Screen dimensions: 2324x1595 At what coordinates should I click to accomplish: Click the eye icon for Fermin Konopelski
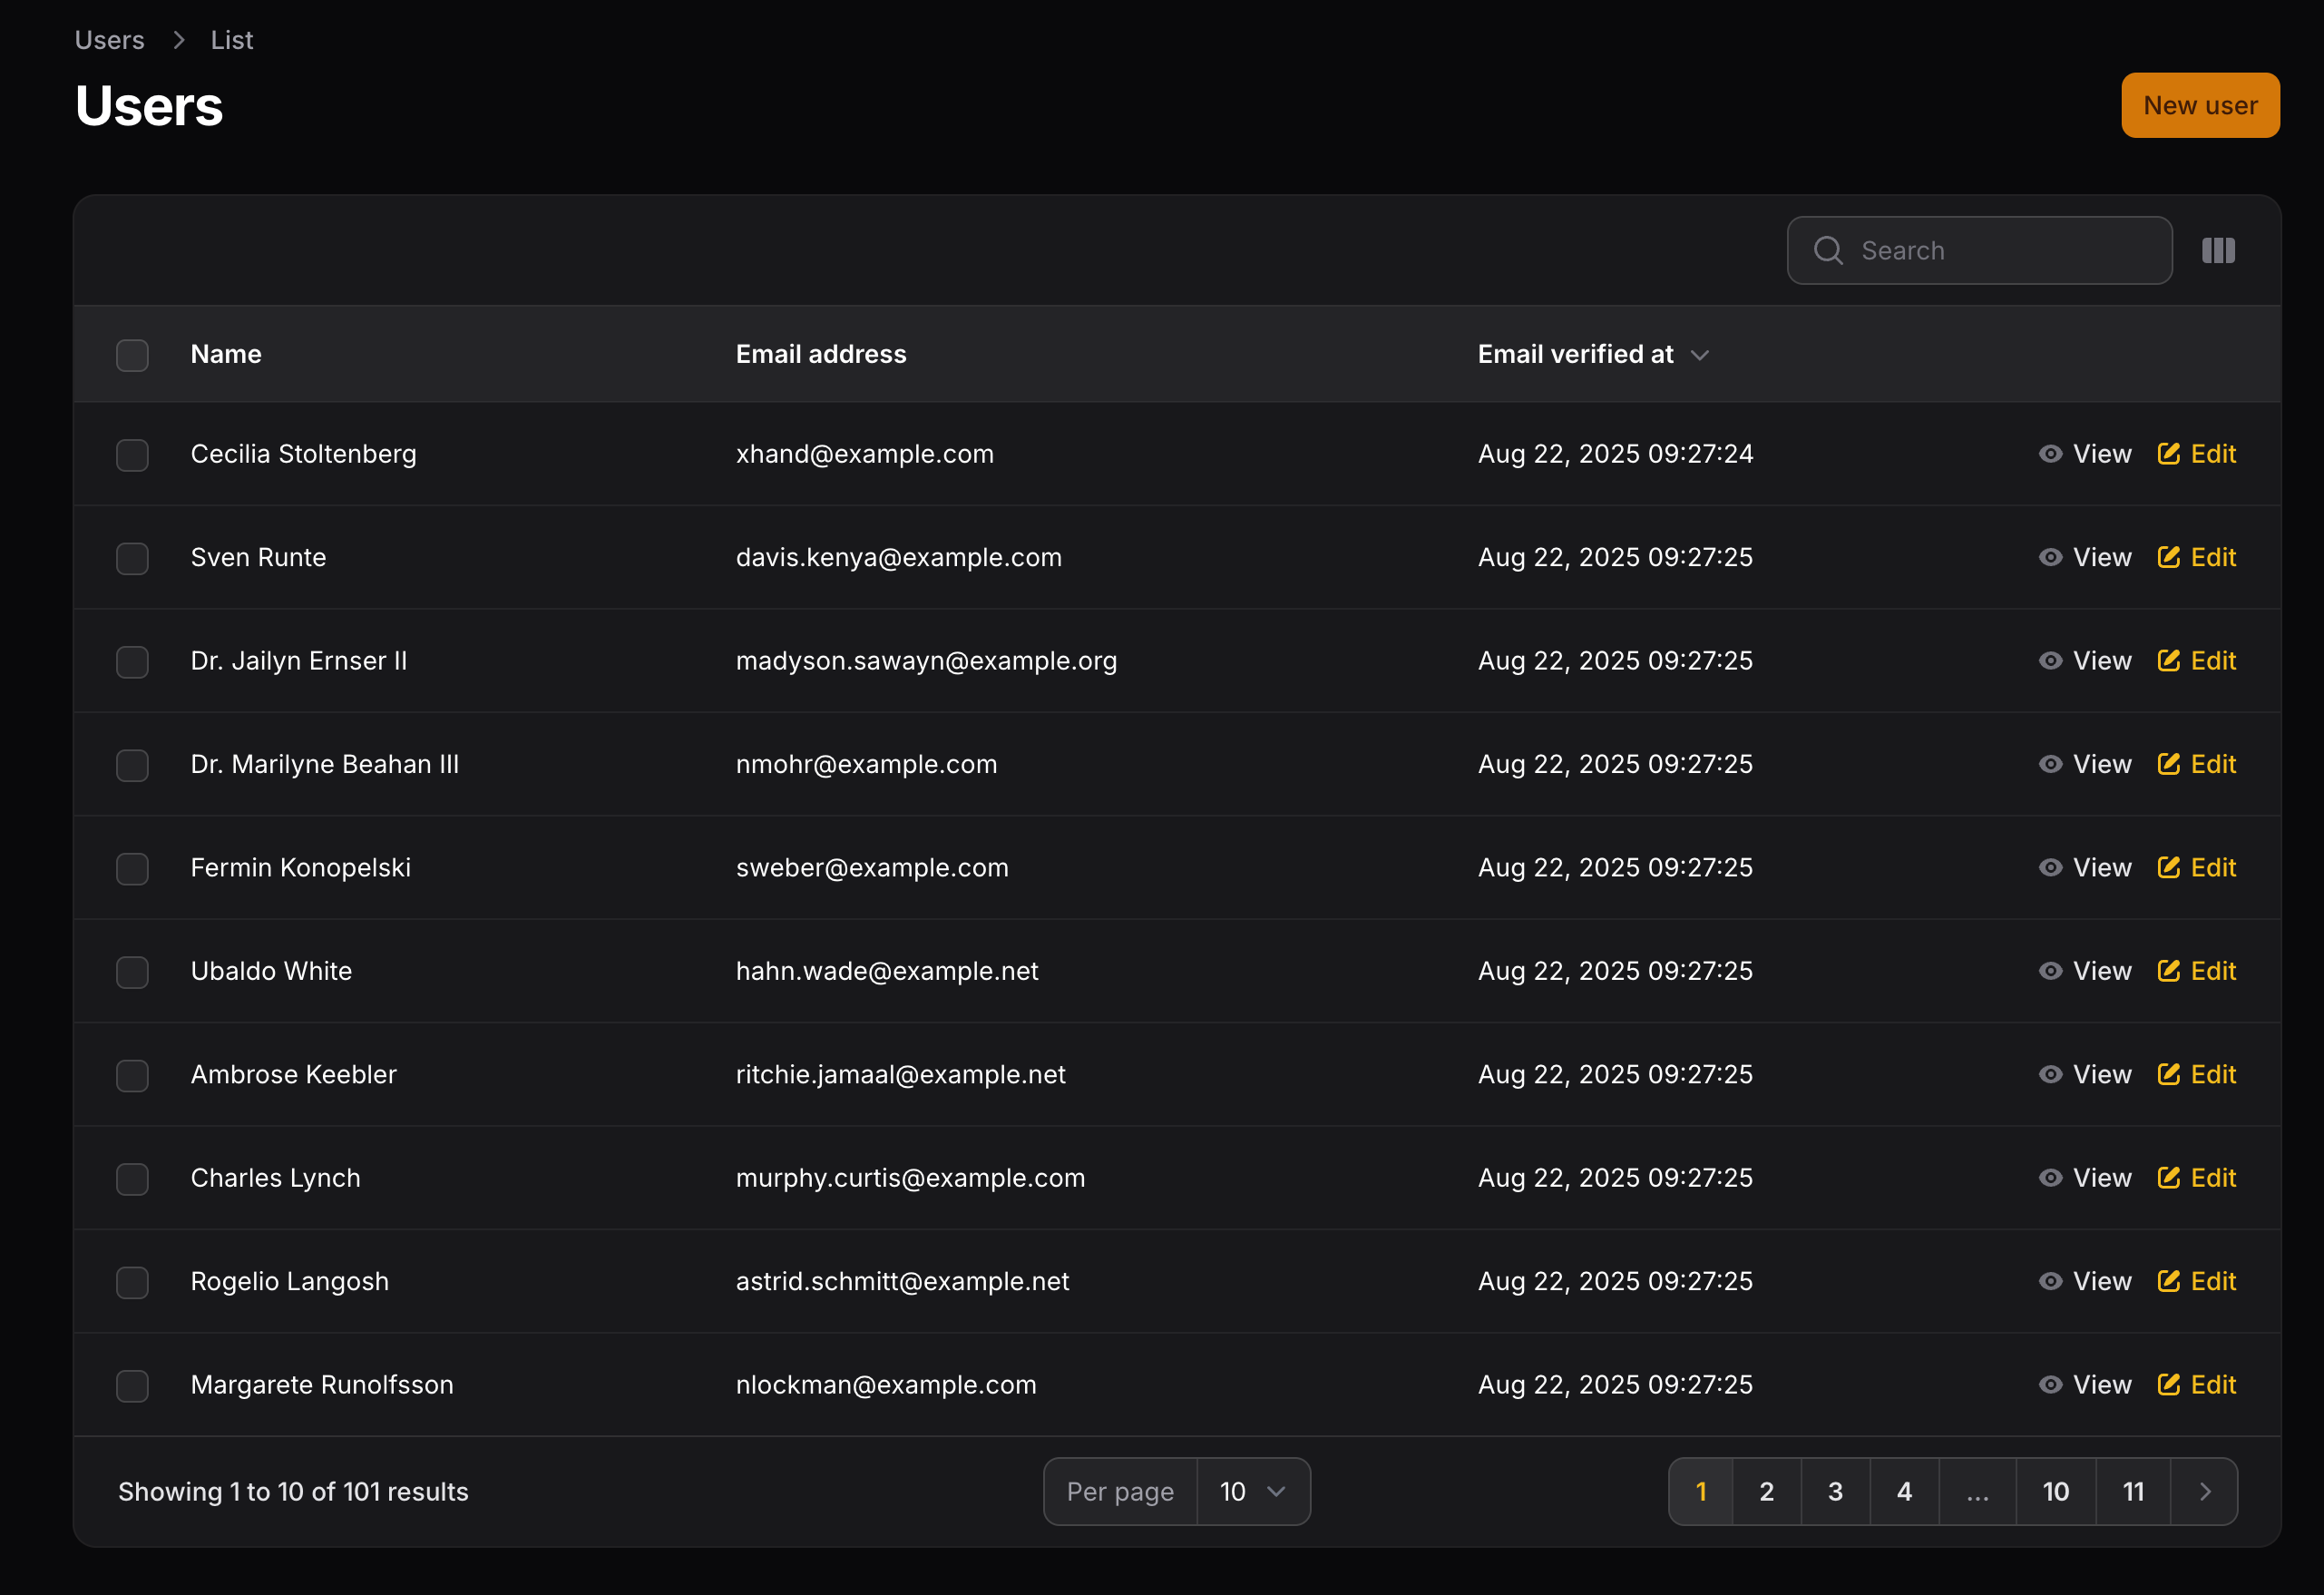(2050, 868)
